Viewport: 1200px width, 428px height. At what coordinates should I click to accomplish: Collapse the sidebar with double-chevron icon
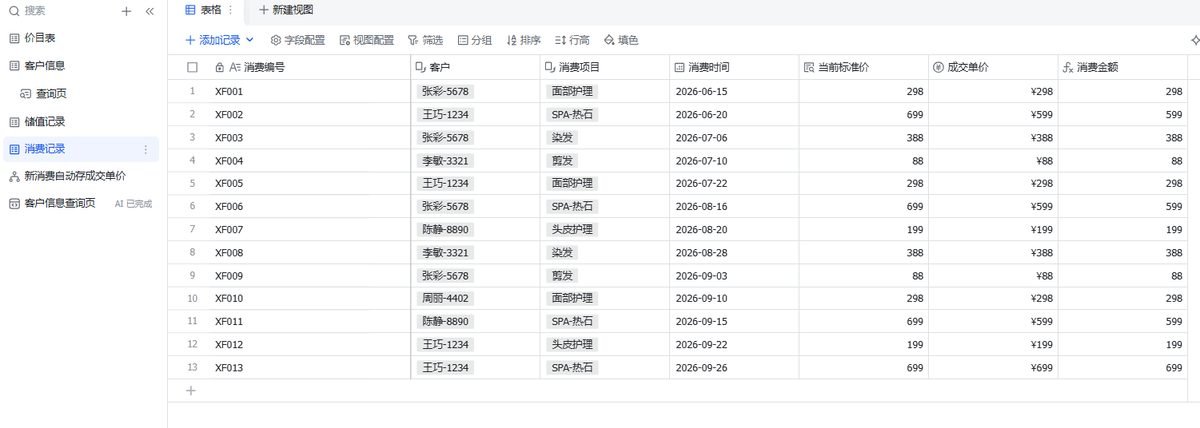click(x=149, y=11)
